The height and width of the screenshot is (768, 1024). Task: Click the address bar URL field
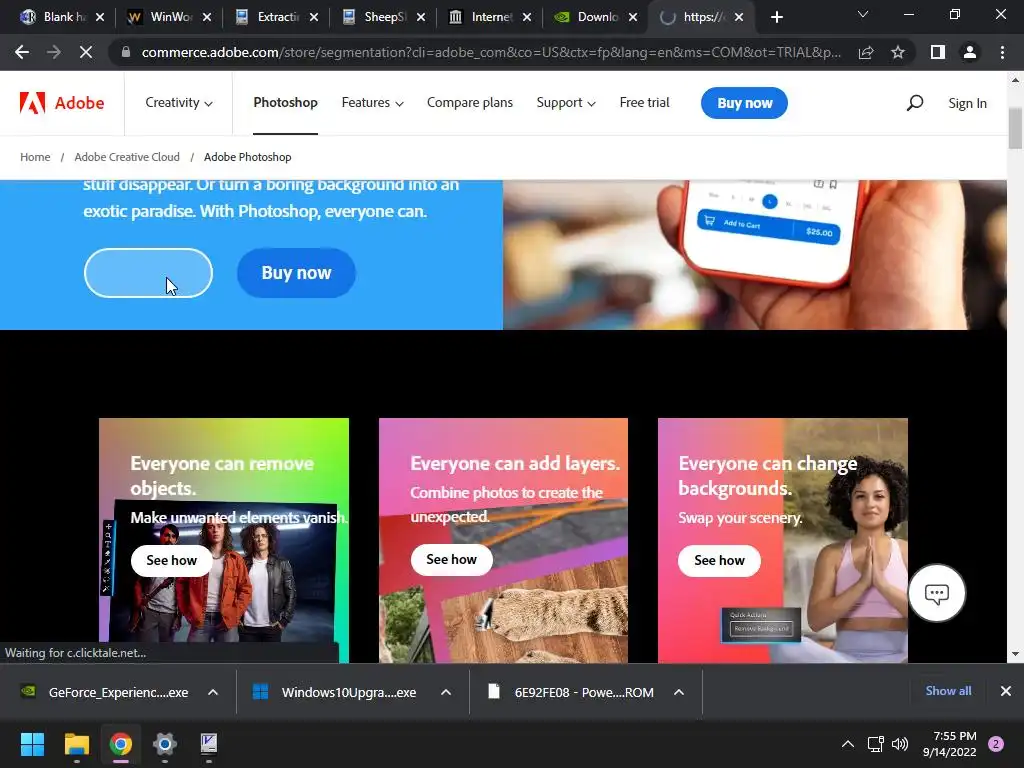click(x=491, y=52)
